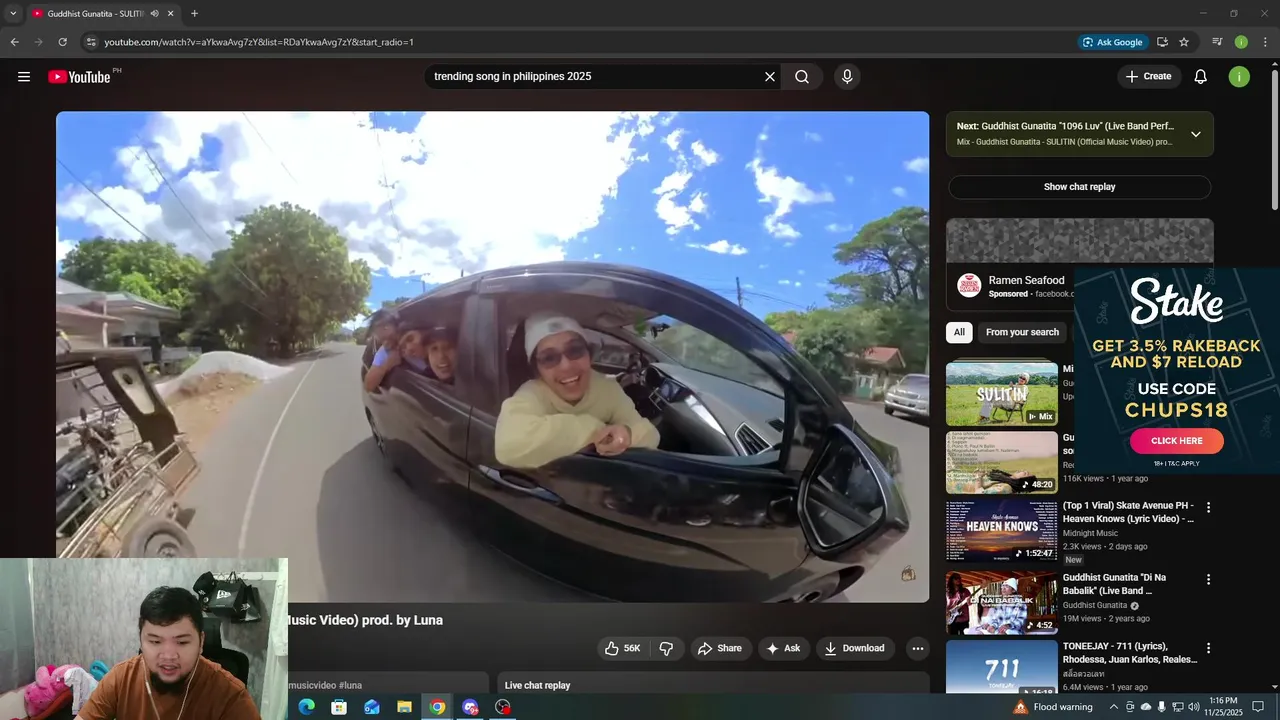Bookmark this tab with star icon
Viewport: 1280px width, 720px height.
click(1184, 42)
